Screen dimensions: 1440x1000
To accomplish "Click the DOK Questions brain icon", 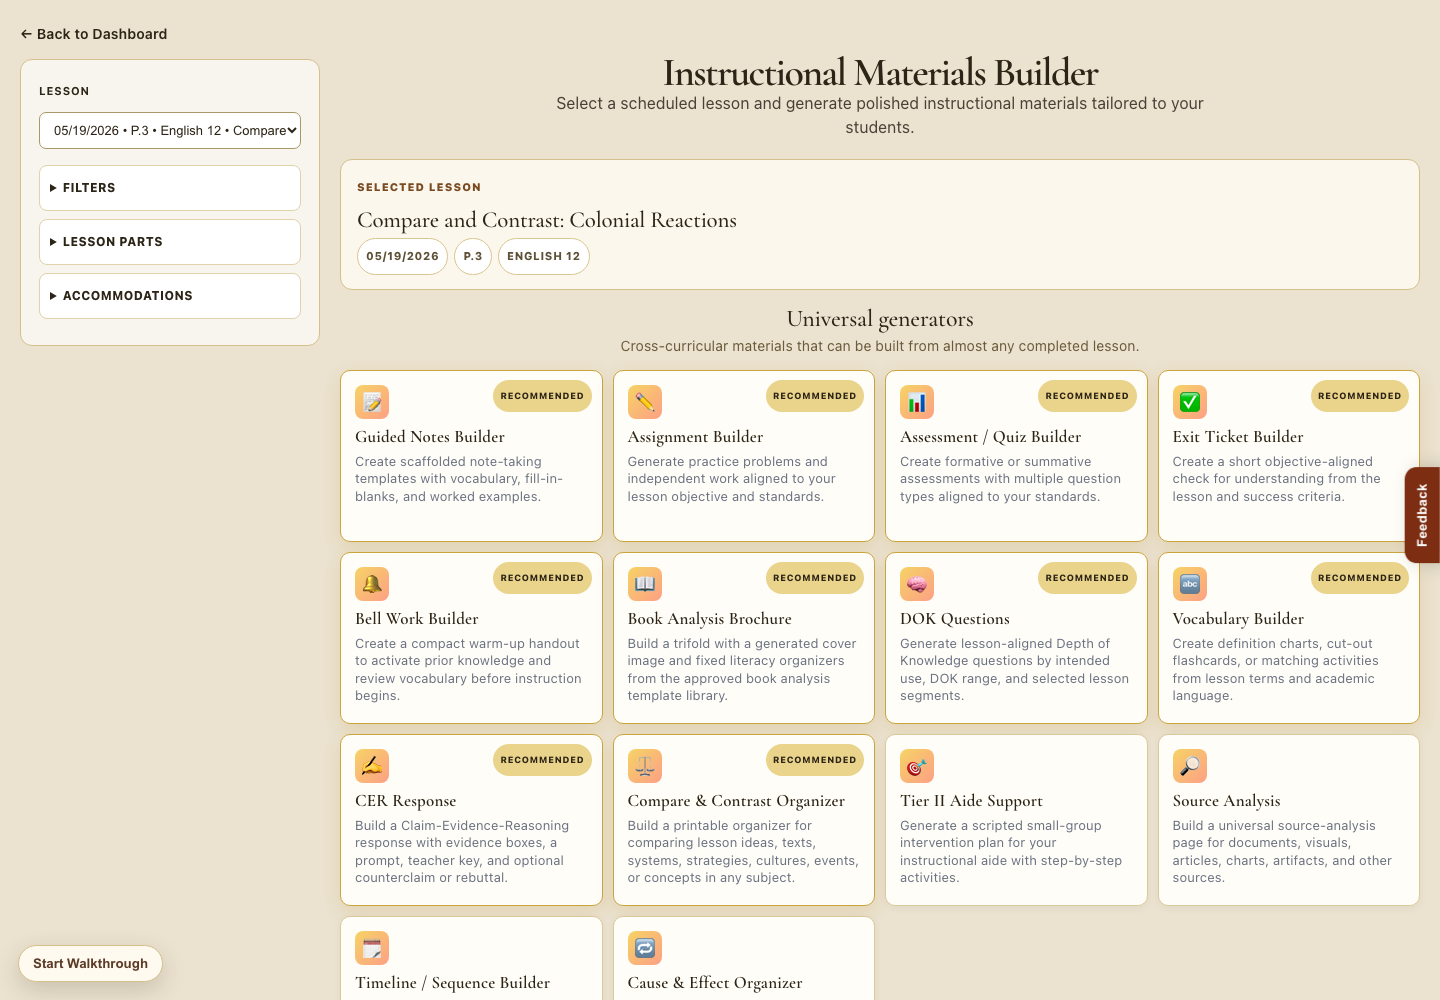I will coord(917,584).
